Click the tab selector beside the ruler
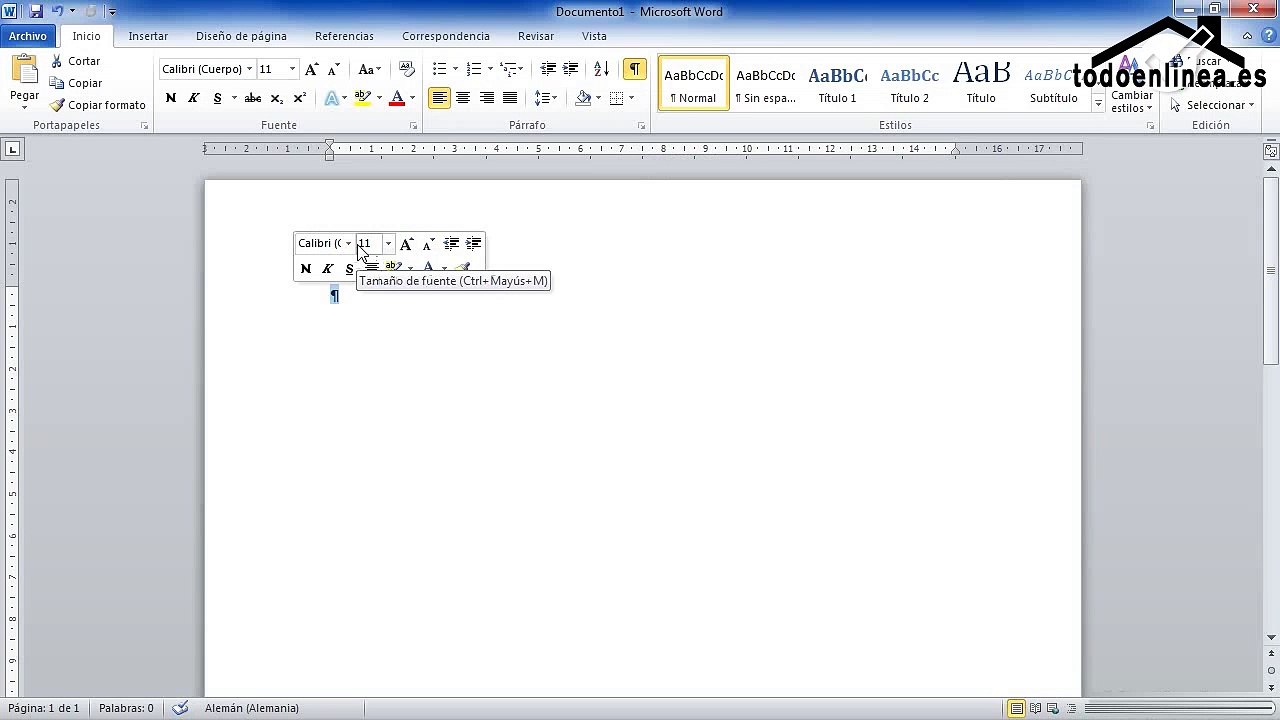The width and height of the screenshot is (1280, 720). (12, 149)
